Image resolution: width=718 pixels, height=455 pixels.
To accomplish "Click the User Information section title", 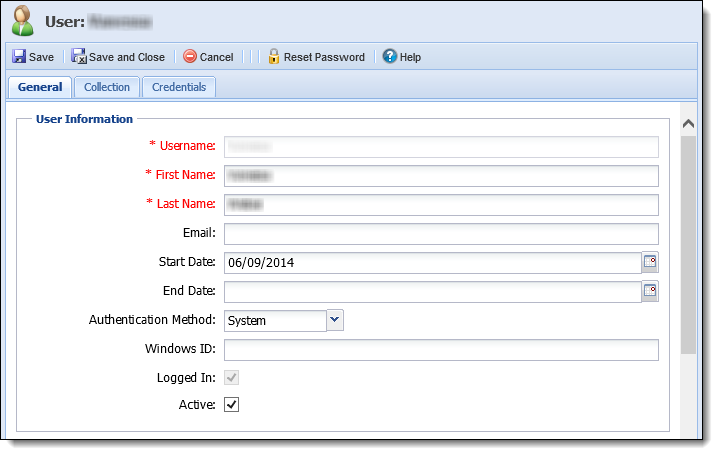I will [84, 119].
